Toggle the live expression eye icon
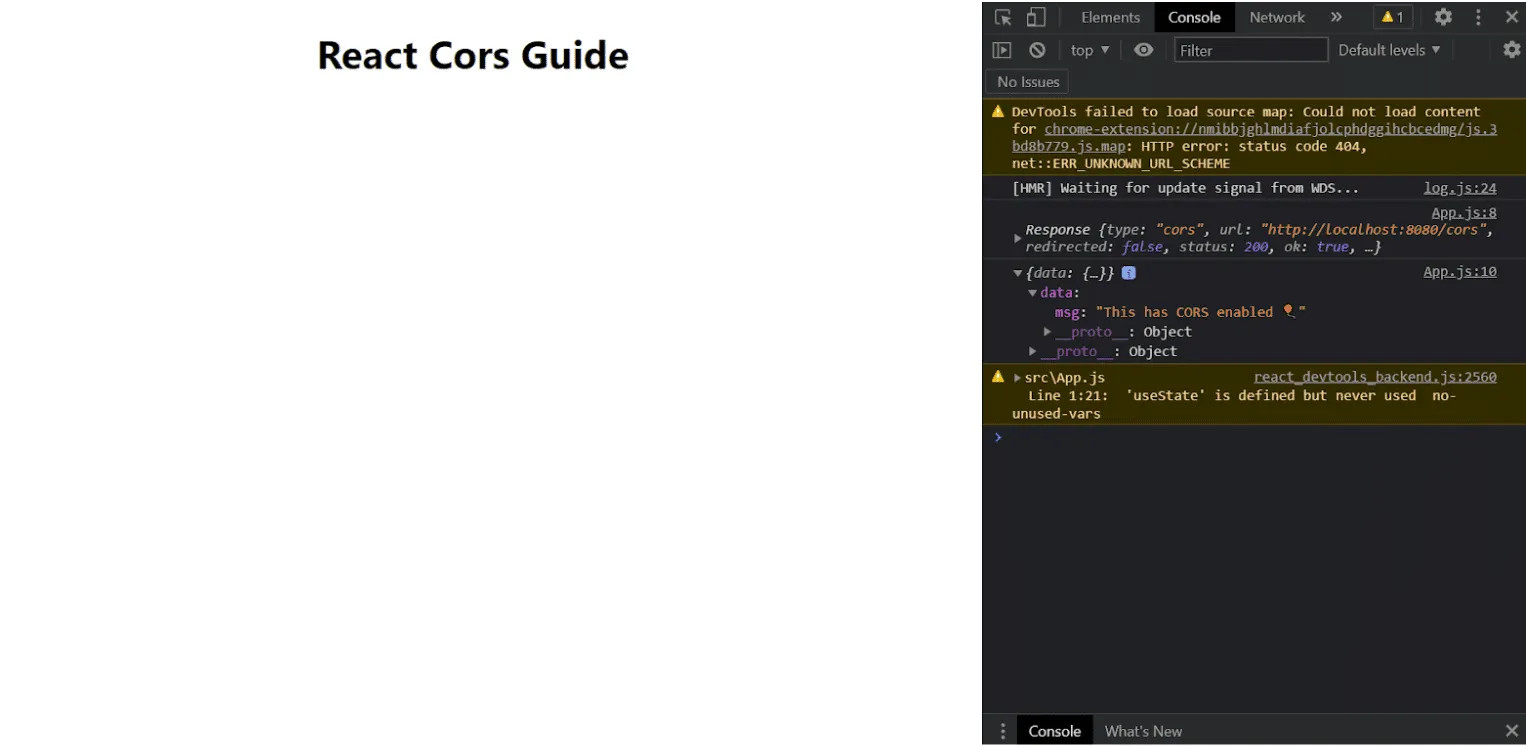Screen dimensions: 1526x746 (x=1144, y=50)
